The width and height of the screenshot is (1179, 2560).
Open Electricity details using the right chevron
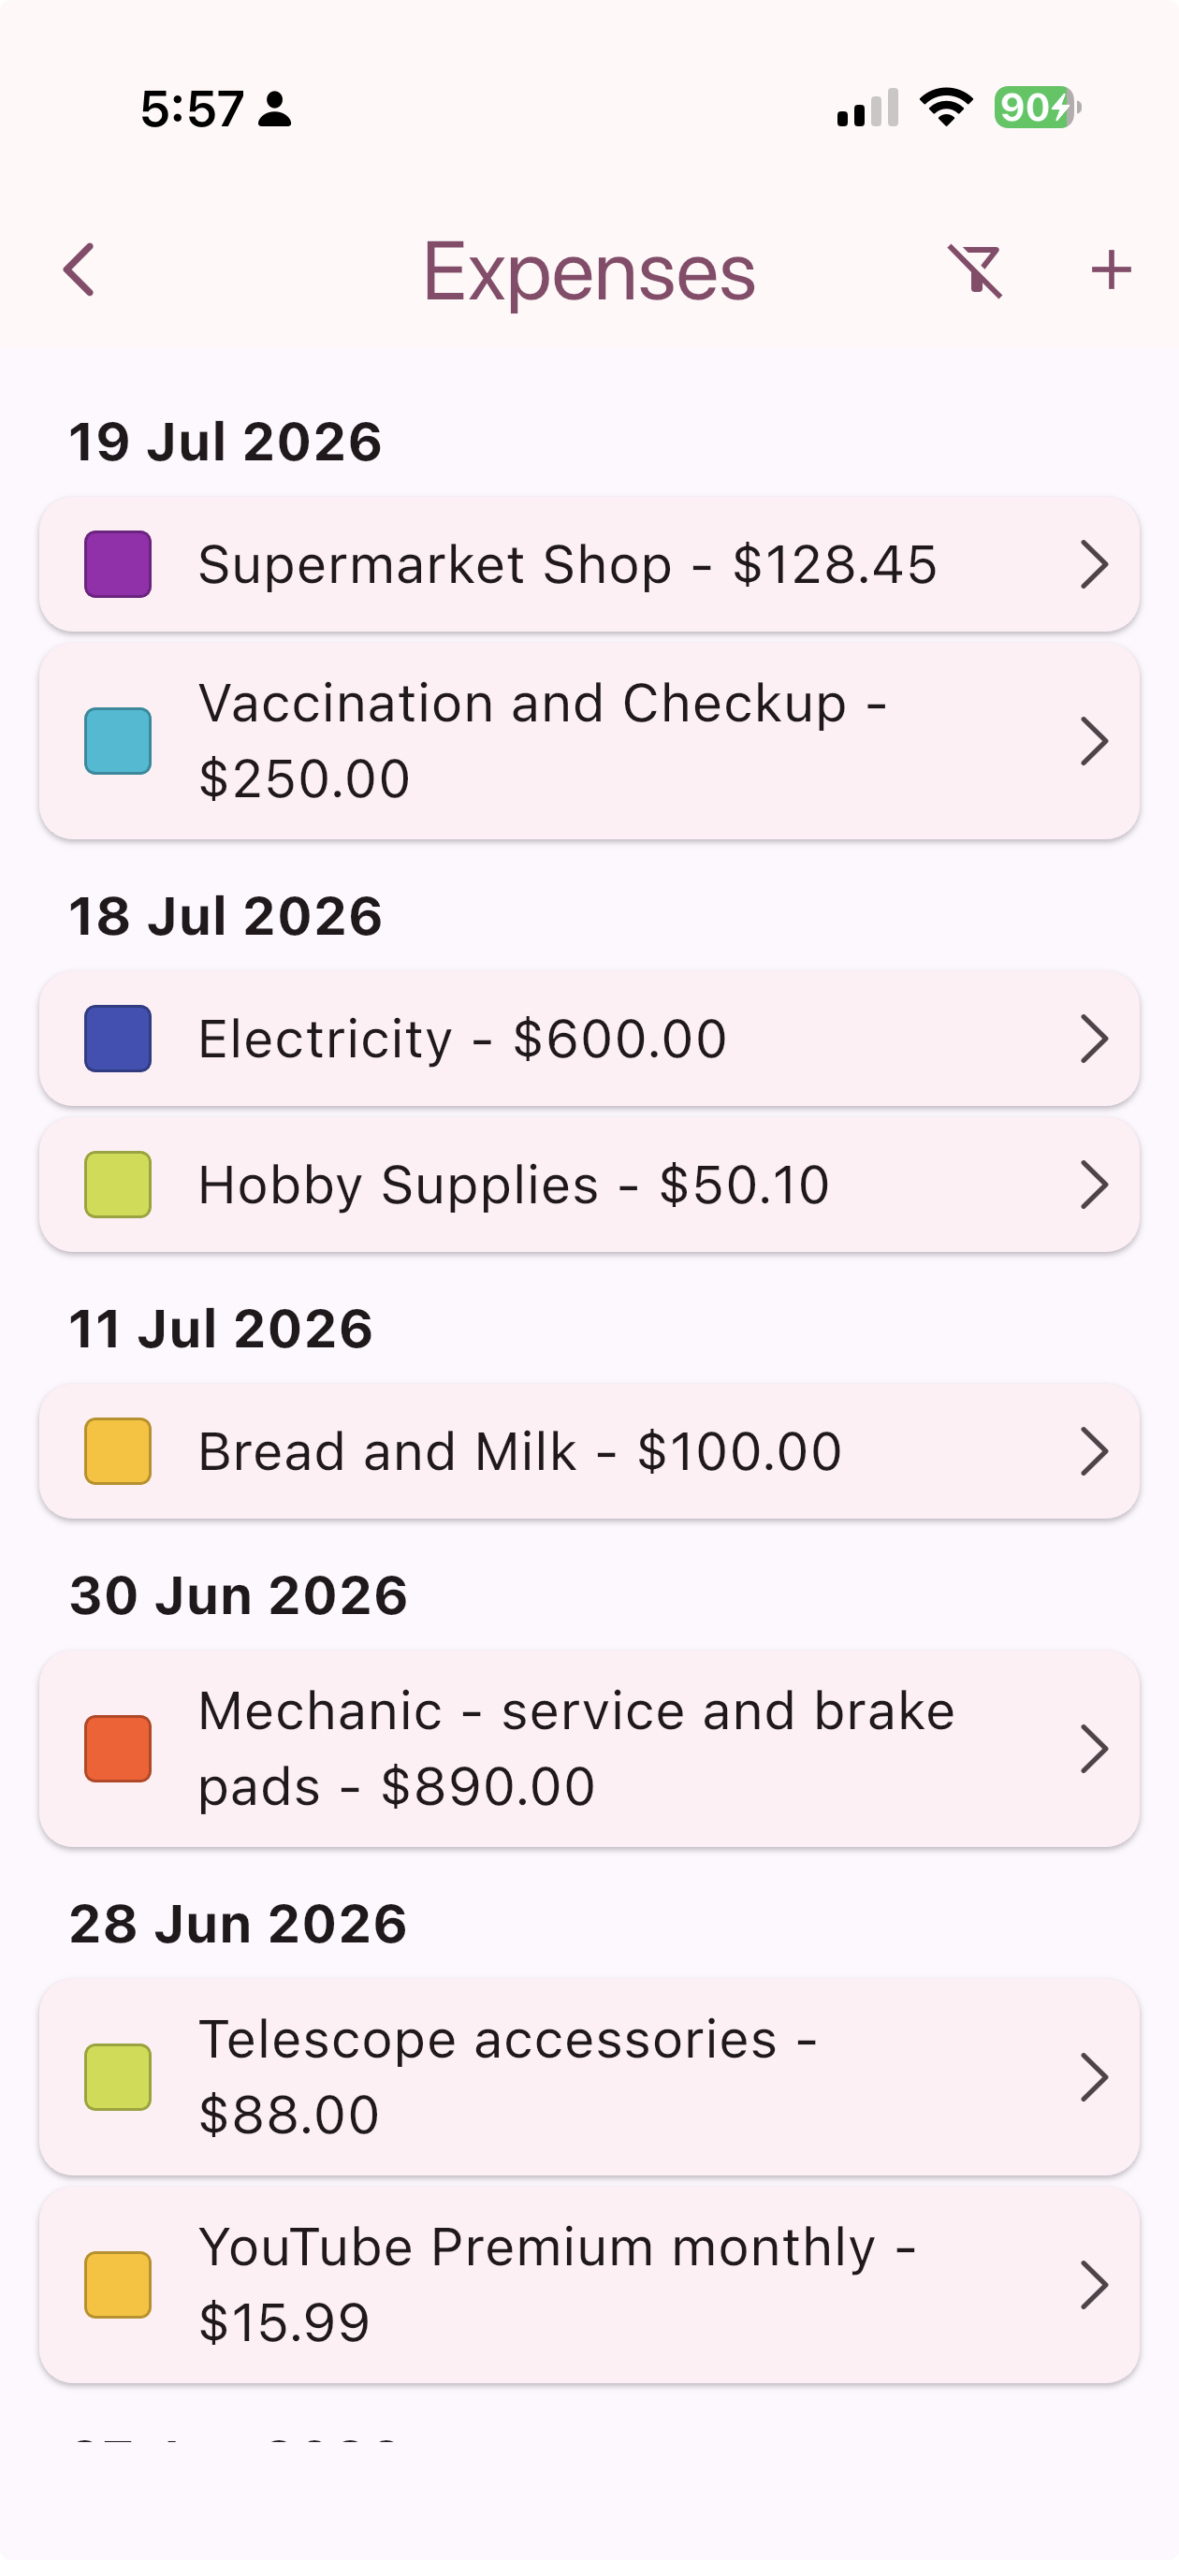[1094, 1038]
